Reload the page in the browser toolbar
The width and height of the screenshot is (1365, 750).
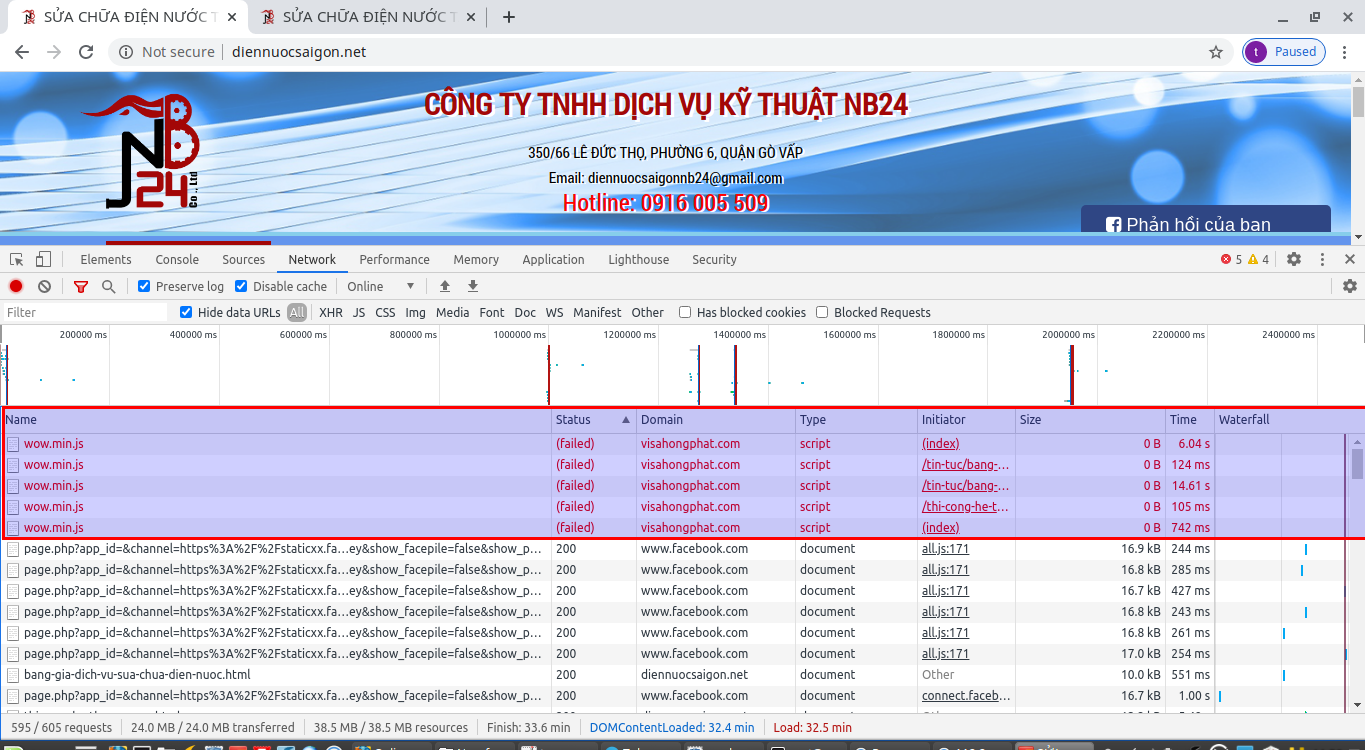coord(86,52)
